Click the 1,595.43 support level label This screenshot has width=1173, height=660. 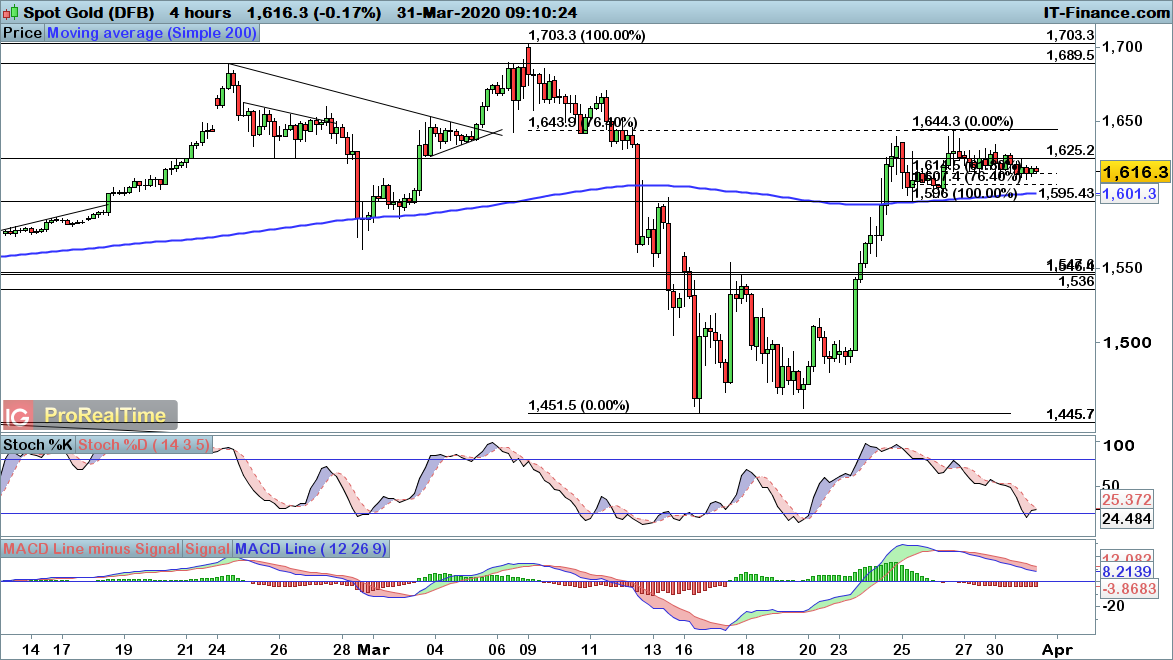pos(1066,194)
